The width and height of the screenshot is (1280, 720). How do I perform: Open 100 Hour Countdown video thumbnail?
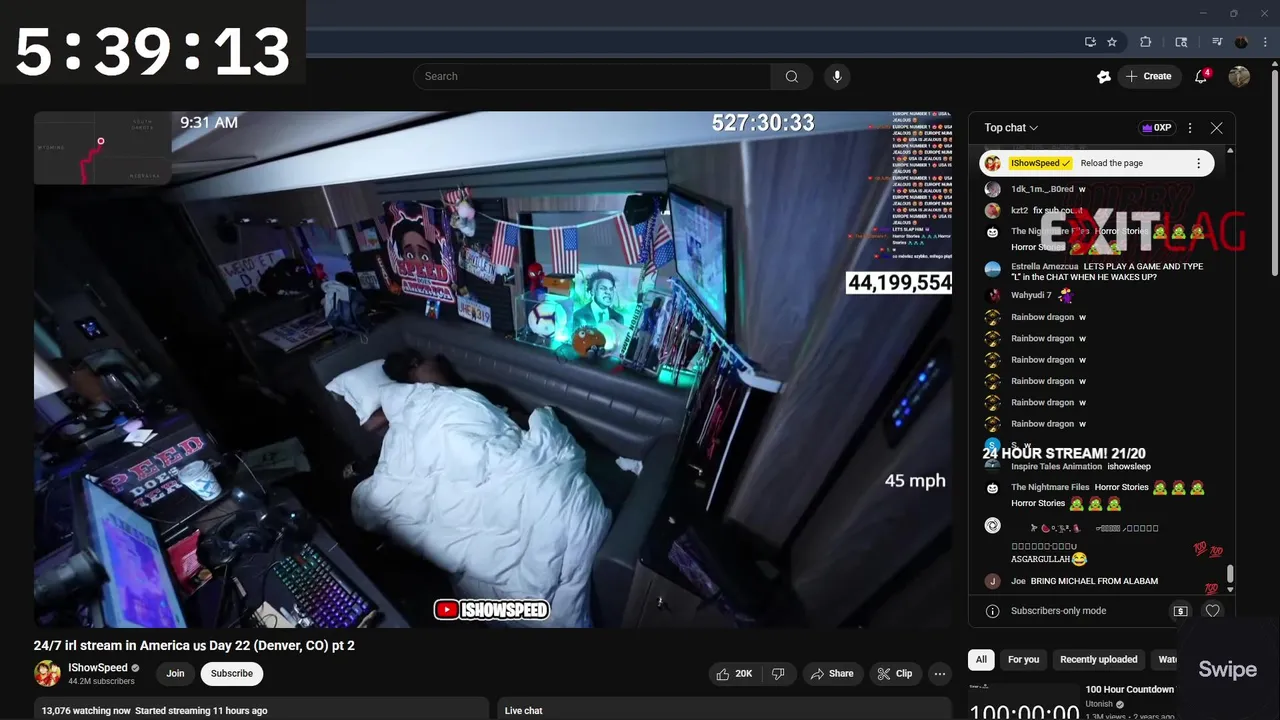1024,702
